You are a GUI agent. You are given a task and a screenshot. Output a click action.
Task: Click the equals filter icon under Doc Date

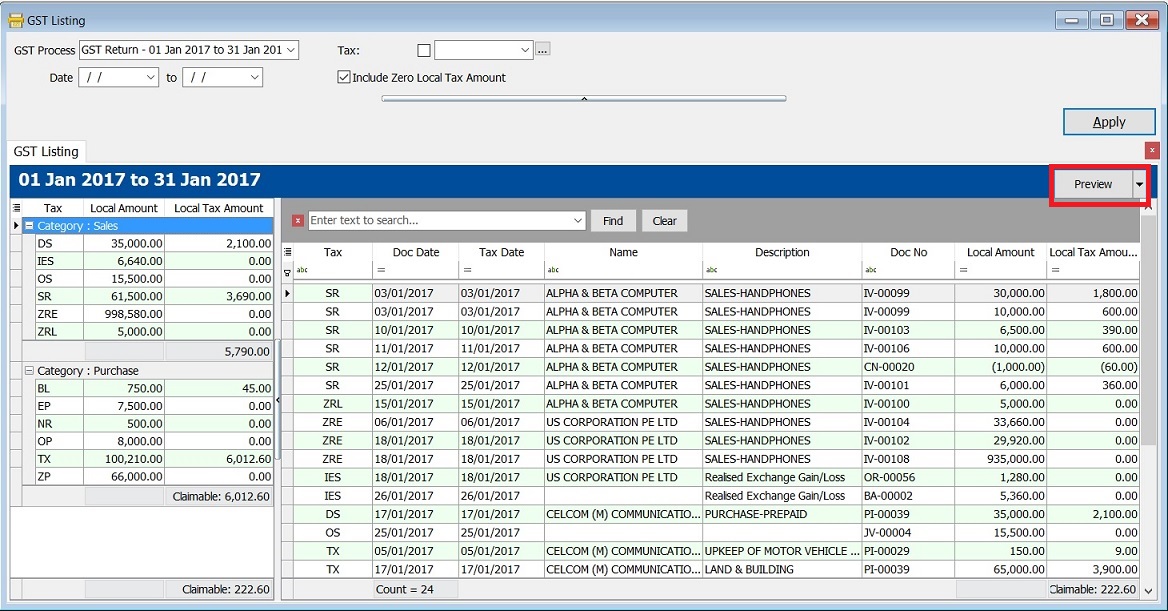tap(381, 271)
